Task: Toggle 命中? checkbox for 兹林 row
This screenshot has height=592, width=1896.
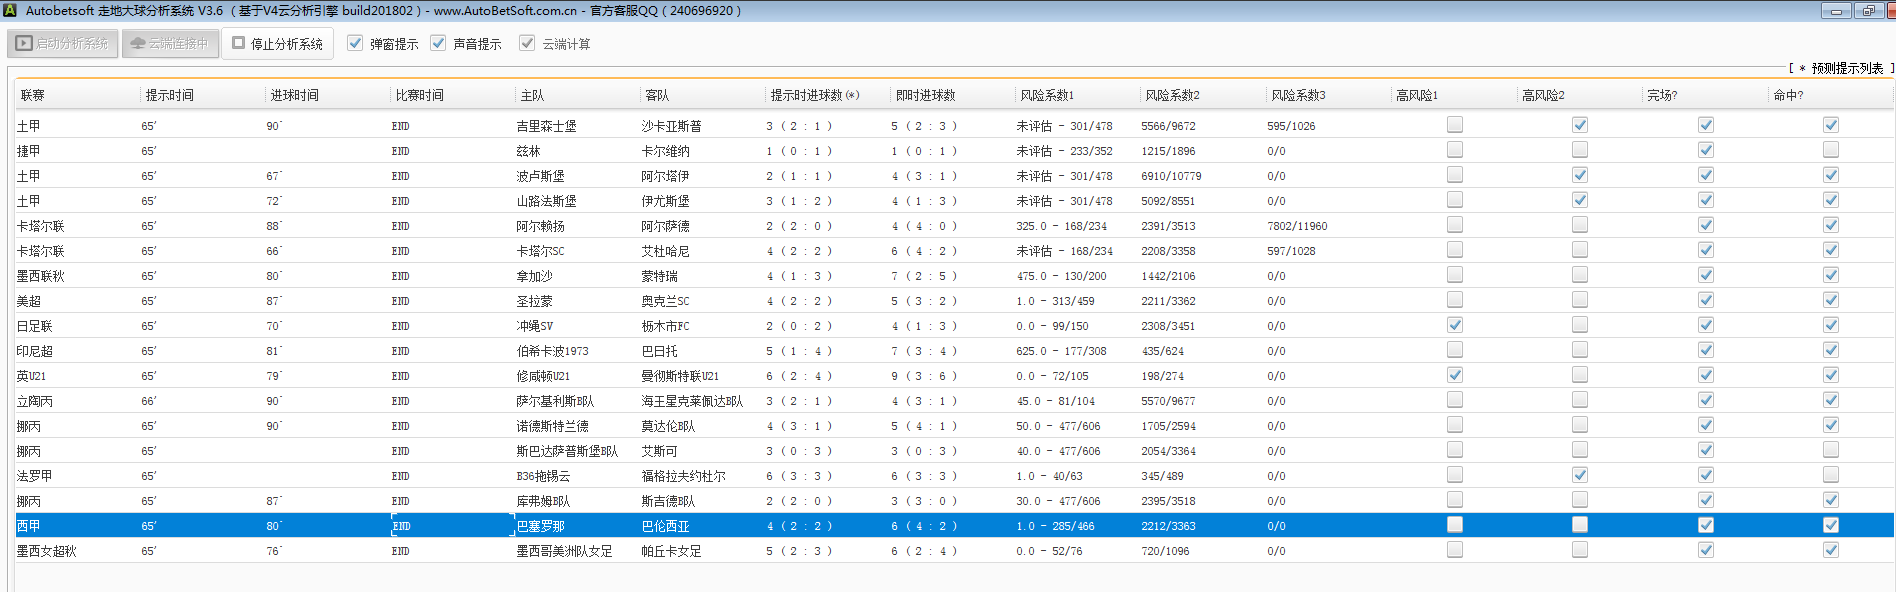Action: pyautogui.click(x=1830, y=150)
